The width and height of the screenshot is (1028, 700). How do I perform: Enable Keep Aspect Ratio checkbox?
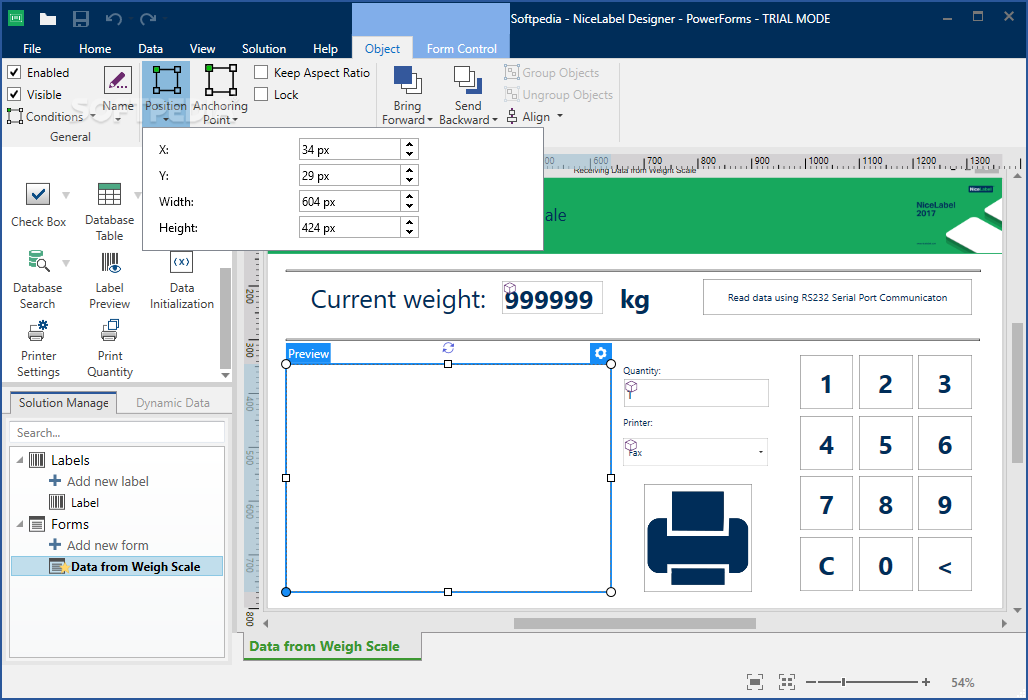(x=261, y=72)
